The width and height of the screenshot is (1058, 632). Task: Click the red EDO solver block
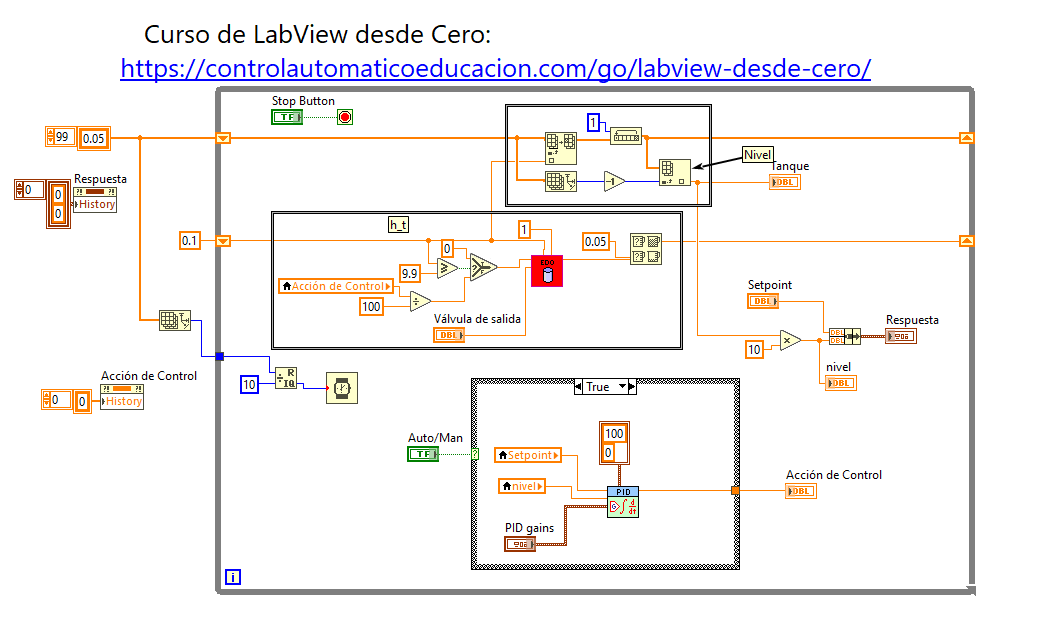(x=547, y=270)
